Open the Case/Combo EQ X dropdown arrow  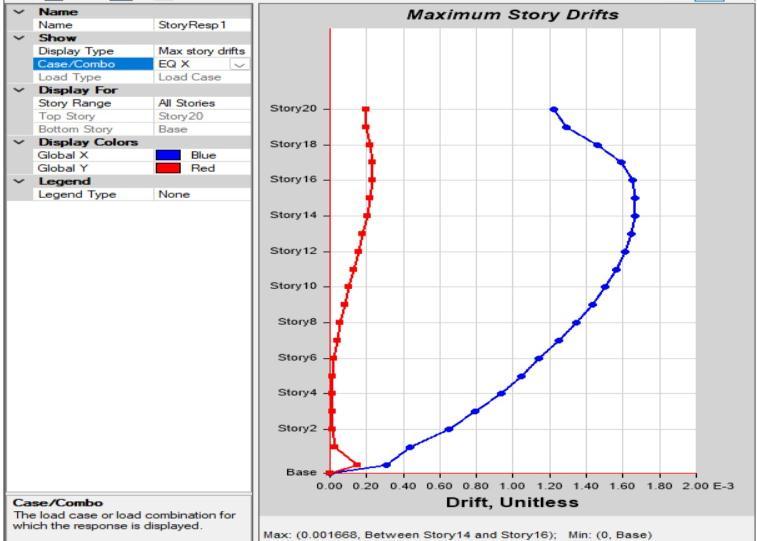pos(240,64)
